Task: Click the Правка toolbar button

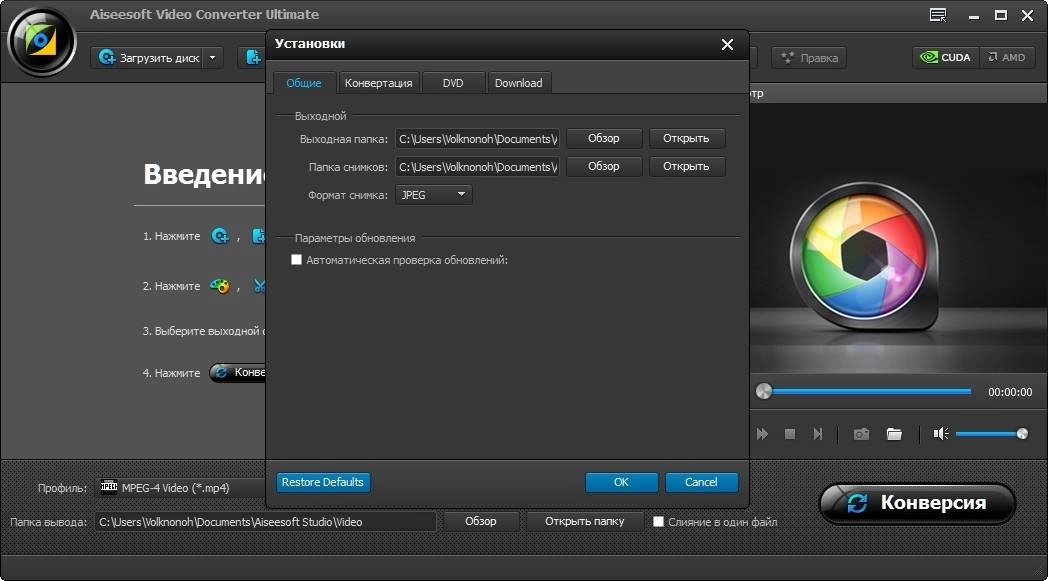Action: pyautogui.click(x=809, y=58)
